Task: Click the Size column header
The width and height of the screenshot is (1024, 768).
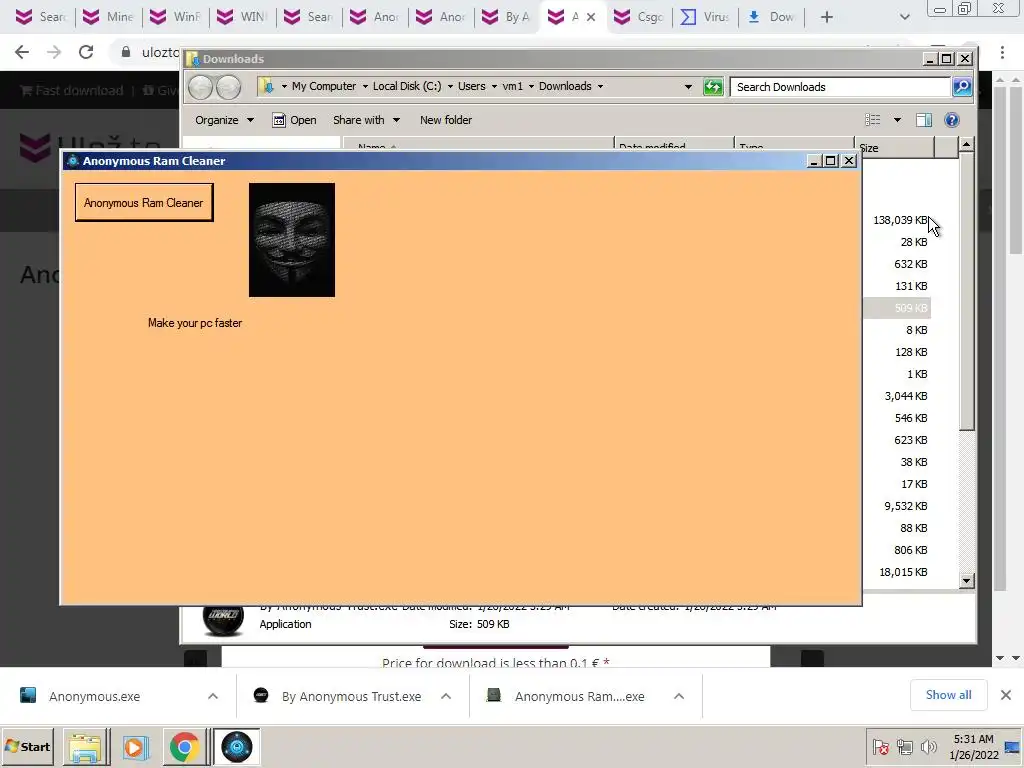Action: coord(895,148)
